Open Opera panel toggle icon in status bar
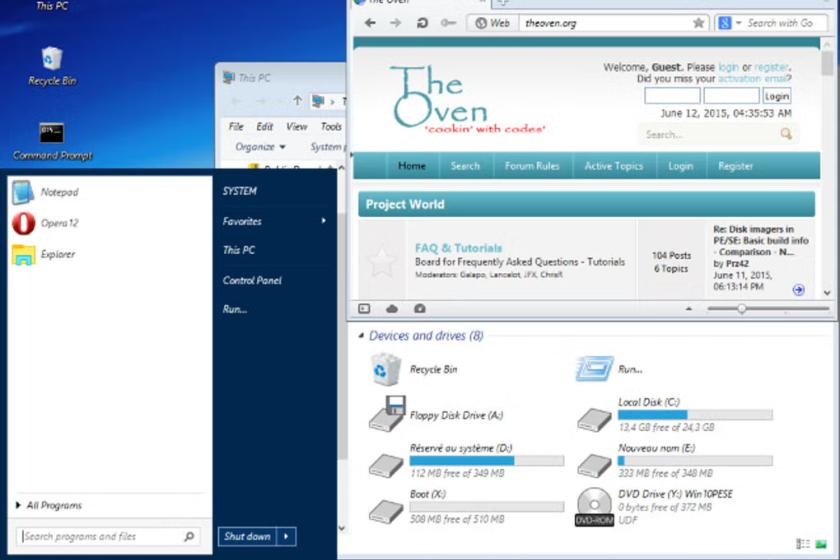Viewport: 840px width, 560px height. point(364,309)
